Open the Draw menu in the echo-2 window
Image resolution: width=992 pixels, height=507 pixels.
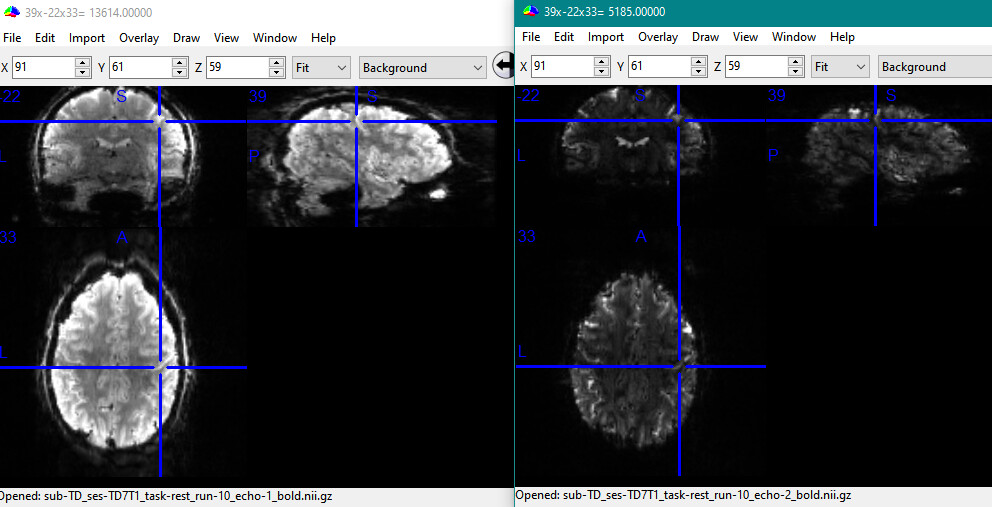click(705, 37)
